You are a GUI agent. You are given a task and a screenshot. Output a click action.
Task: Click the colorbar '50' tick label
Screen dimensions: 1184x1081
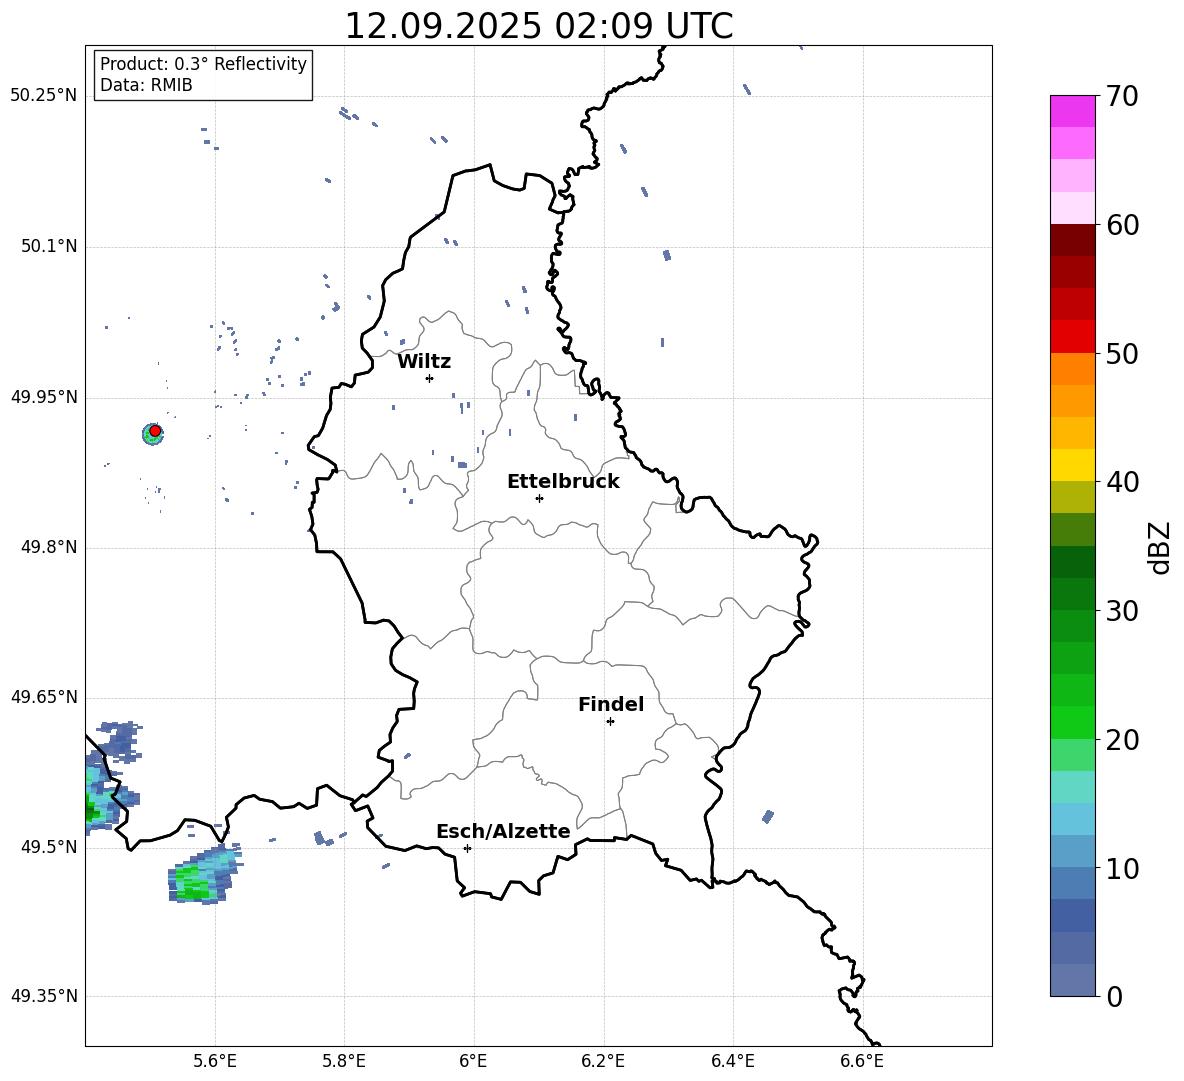tap(1122, 353)
